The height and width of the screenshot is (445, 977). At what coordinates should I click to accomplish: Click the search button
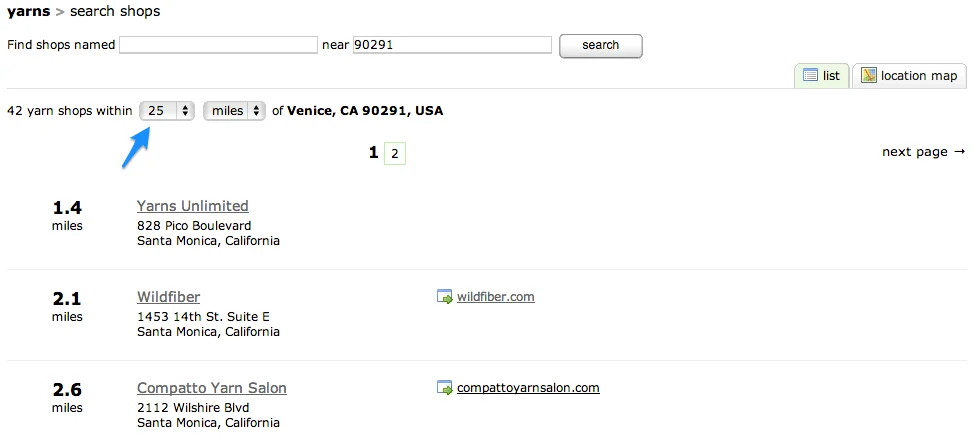click(601, 45)
